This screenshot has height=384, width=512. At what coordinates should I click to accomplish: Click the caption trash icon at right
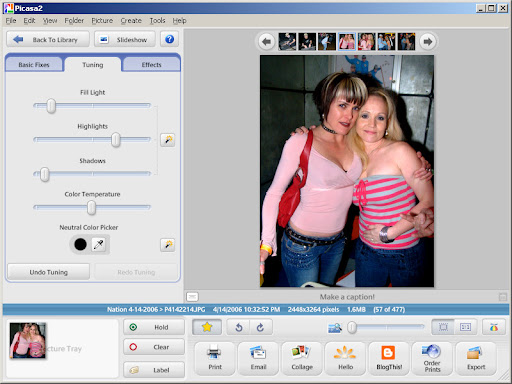click(503, 297)
